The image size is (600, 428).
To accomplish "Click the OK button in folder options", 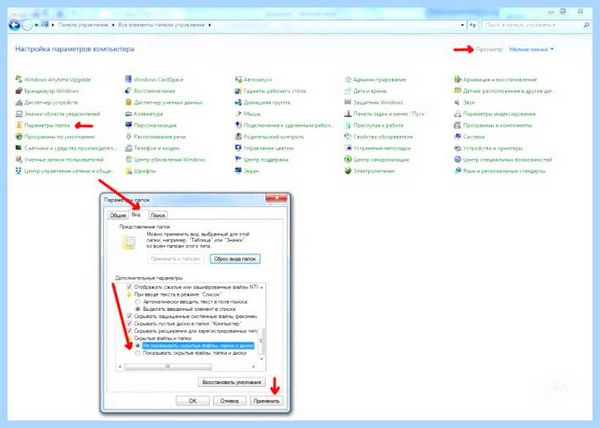I will pos(192,400).
